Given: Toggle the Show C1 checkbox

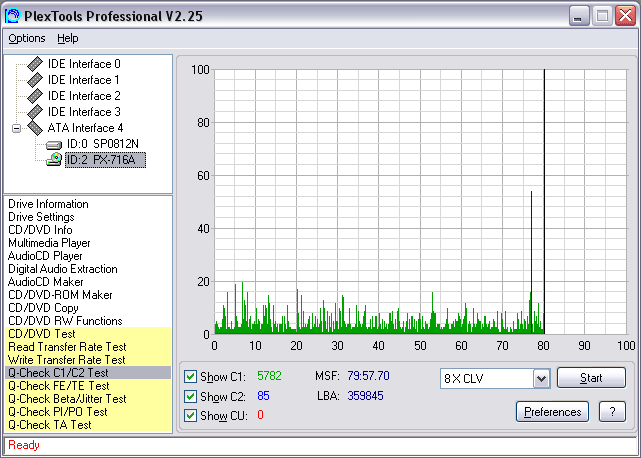Looking at the screenshot, I should pos(190,376).
